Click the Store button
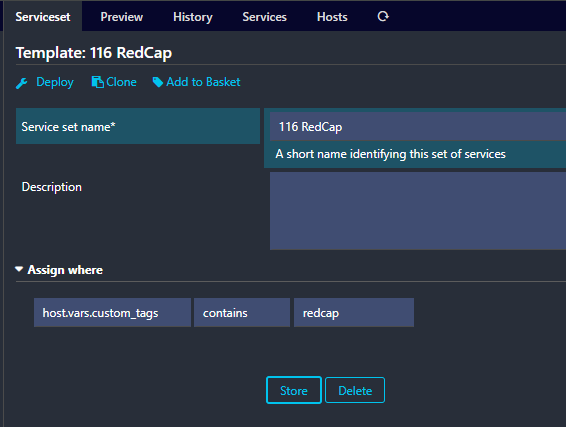 click(294, 390)
